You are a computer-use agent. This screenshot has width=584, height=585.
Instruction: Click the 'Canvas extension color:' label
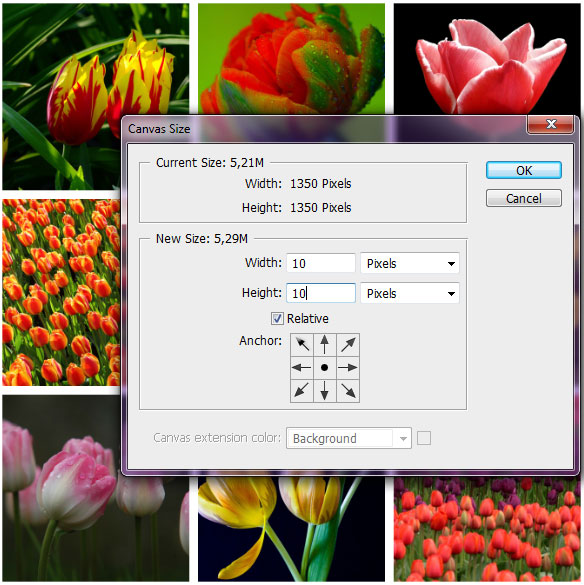217,438
